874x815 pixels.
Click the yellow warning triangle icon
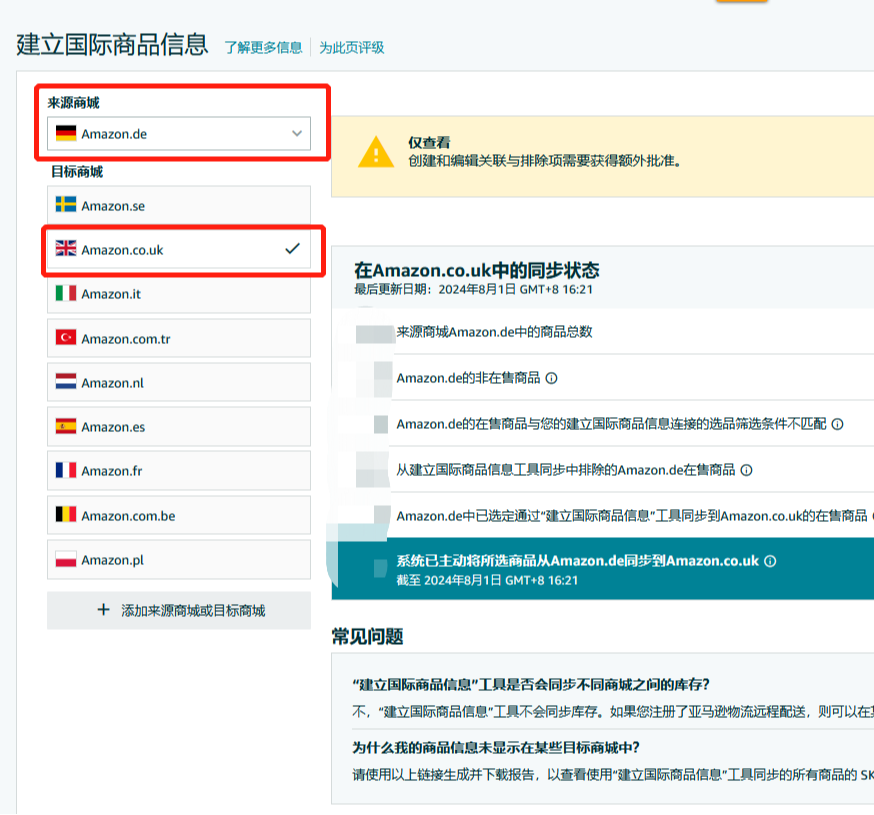tap(376, 152)
